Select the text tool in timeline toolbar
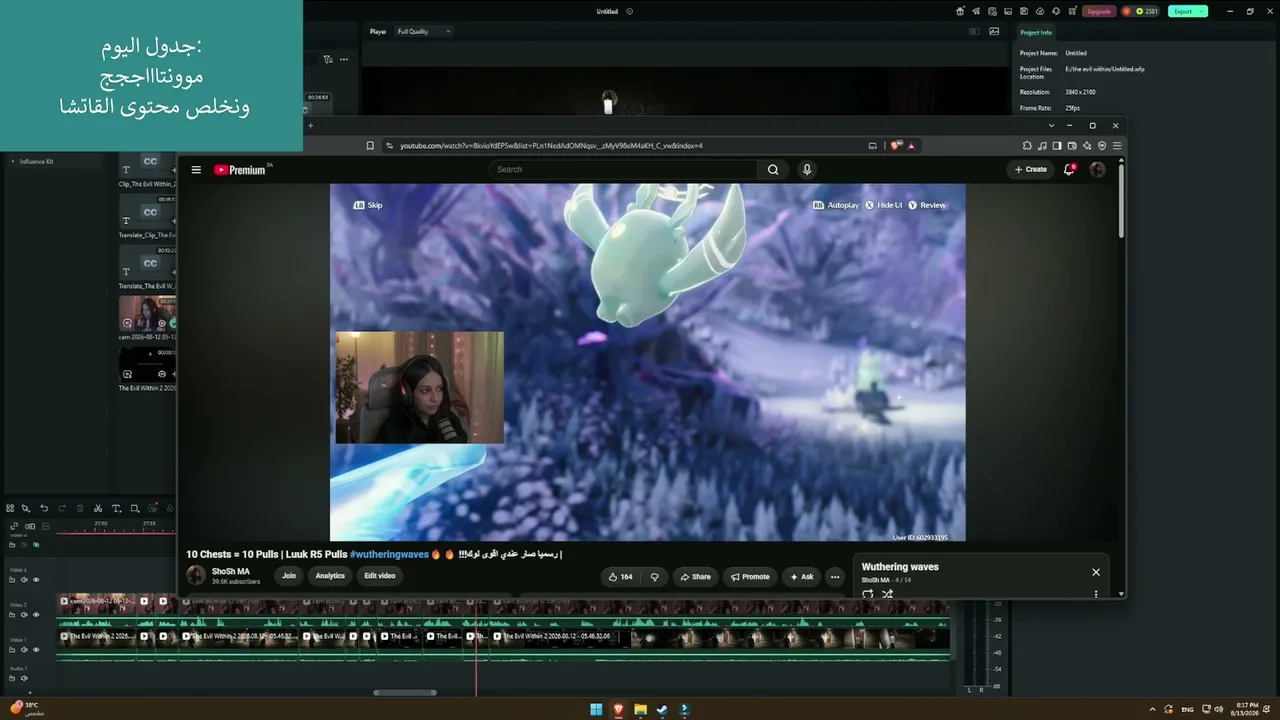The width and height of the screenshot is (1280, 720). coord(116,509)
